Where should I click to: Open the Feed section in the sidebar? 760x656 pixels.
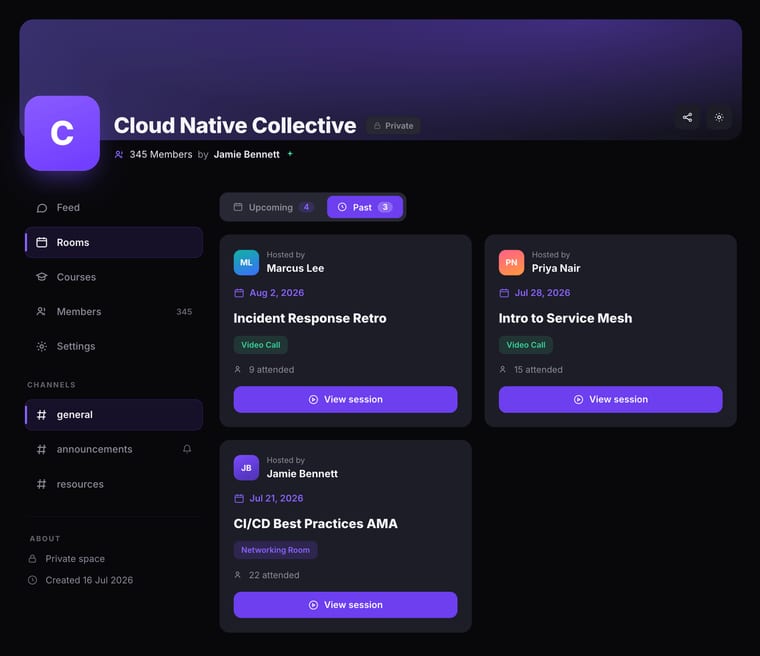[114, 208]
